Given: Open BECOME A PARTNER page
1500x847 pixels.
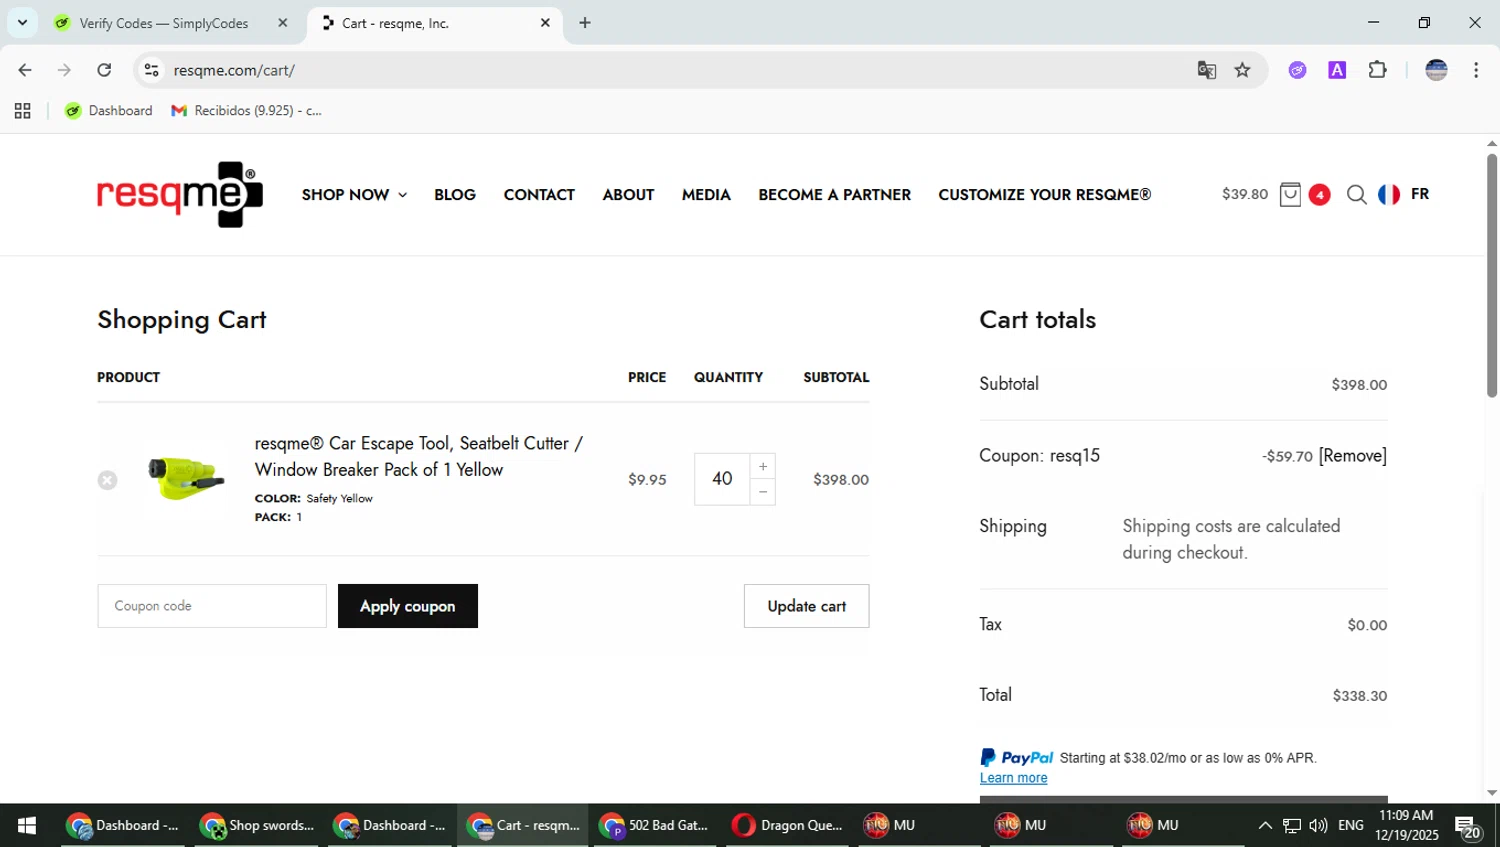Looking at the screenshot, I should [834, 195].
